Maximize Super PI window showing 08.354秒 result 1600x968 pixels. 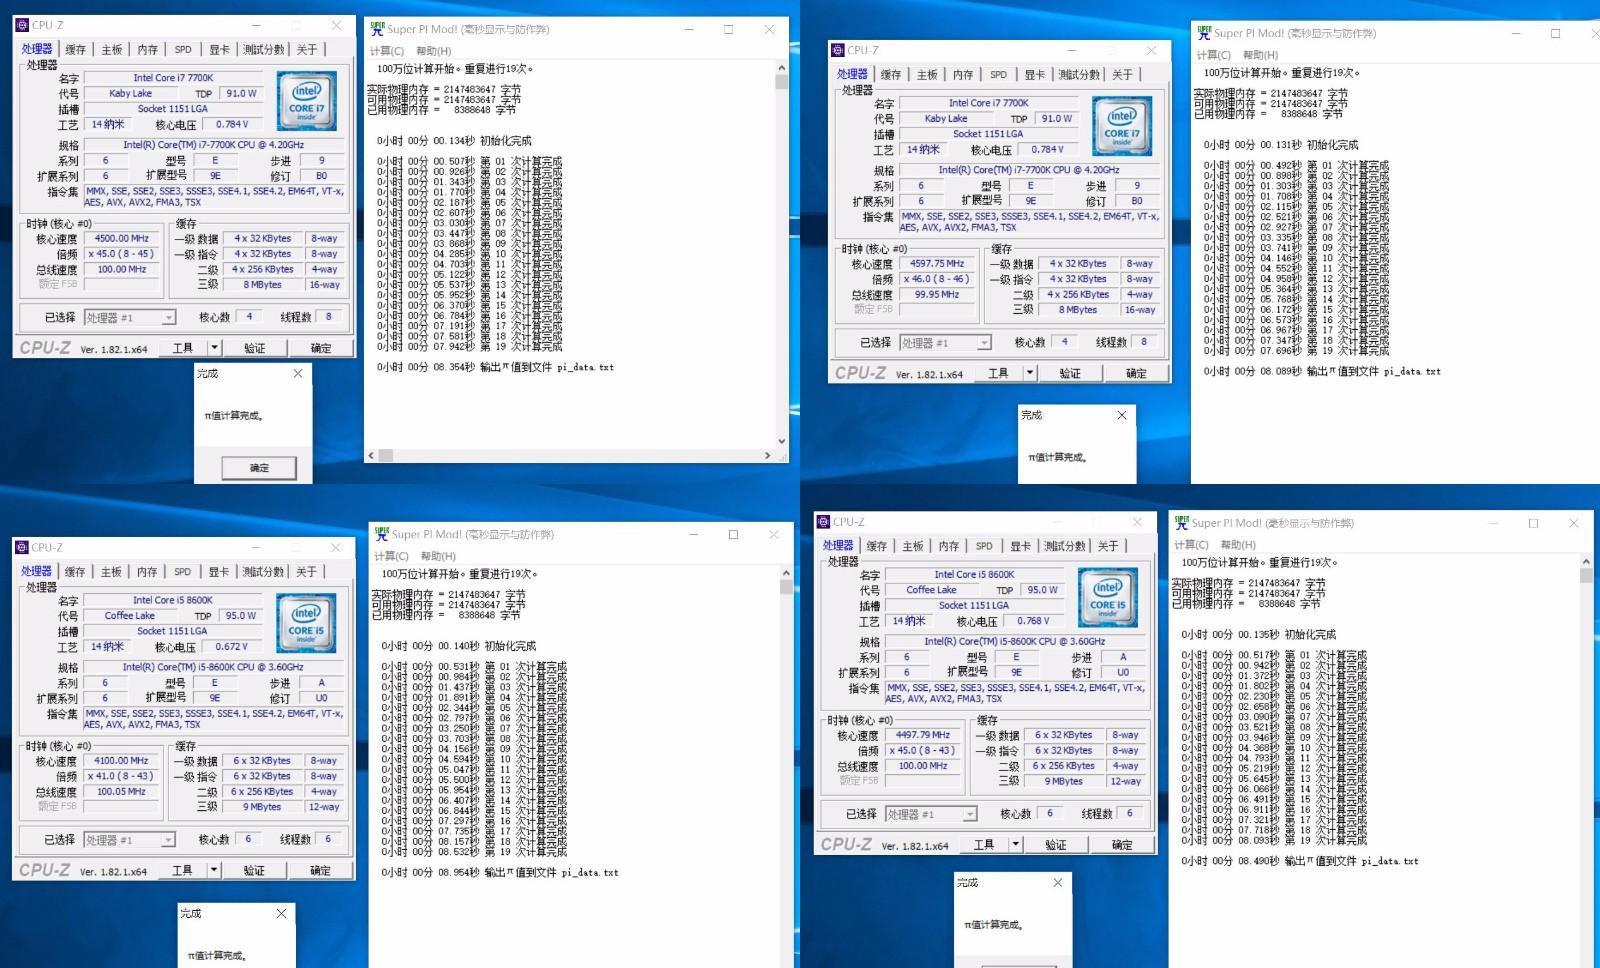click(728, 29)
